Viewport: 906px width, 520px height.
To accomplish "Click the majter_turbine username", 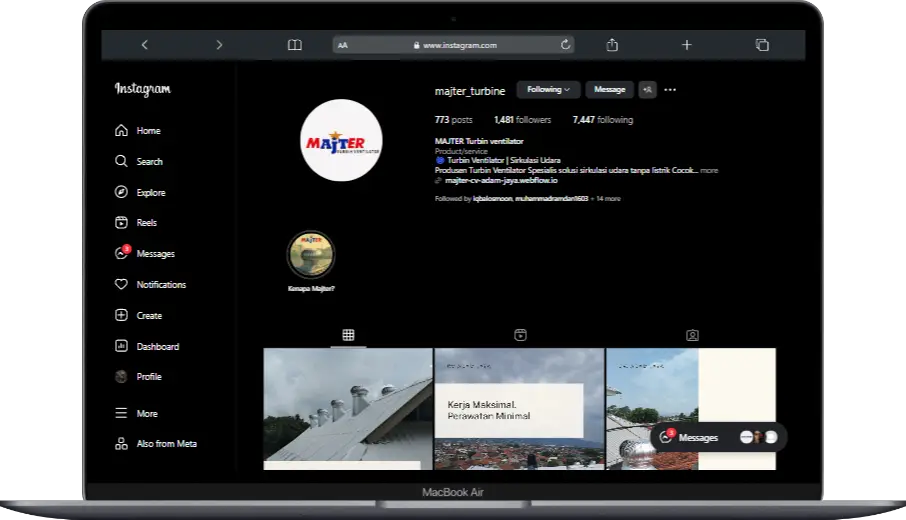I will tap(470, 91).
